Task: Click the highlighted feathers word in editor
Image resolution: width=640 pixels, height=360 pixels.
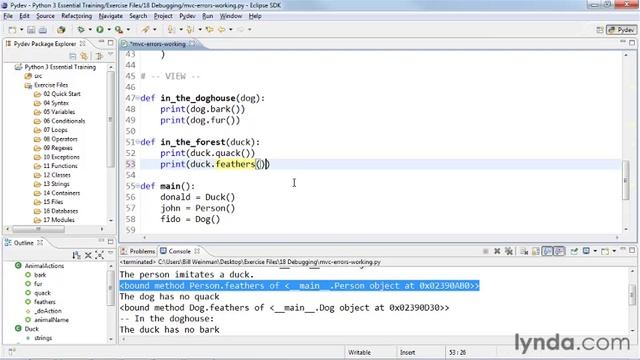Action: (235, 164)
